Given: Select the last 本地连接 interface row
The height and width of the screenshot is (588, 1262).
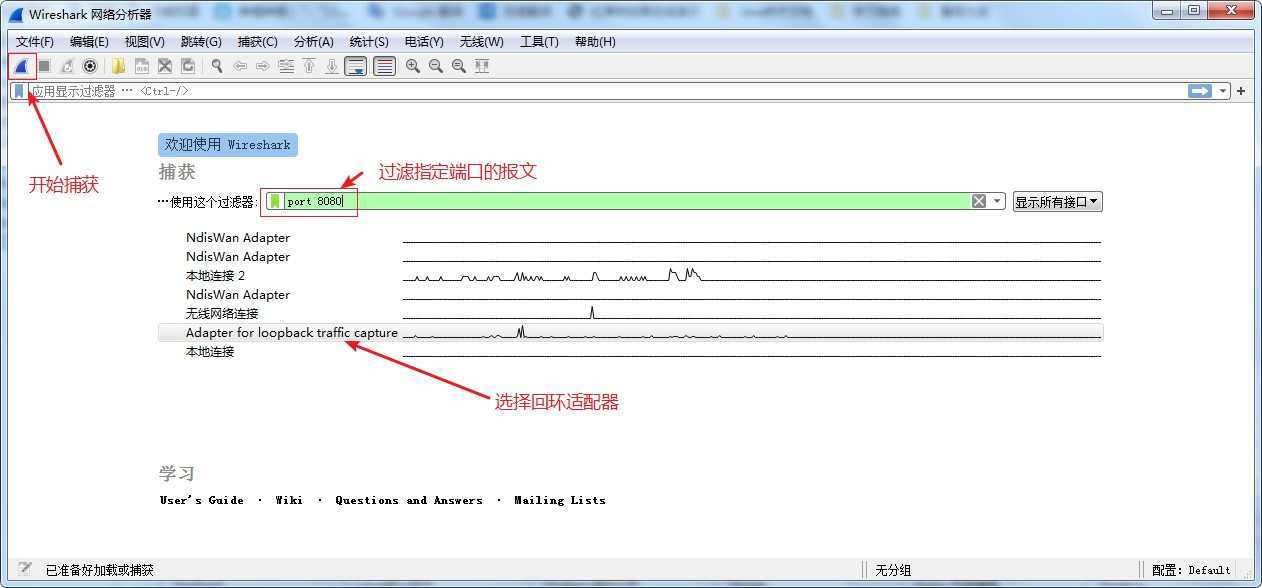Looking at the screenshot, I should pyautogui.click(x=630, y=352).
